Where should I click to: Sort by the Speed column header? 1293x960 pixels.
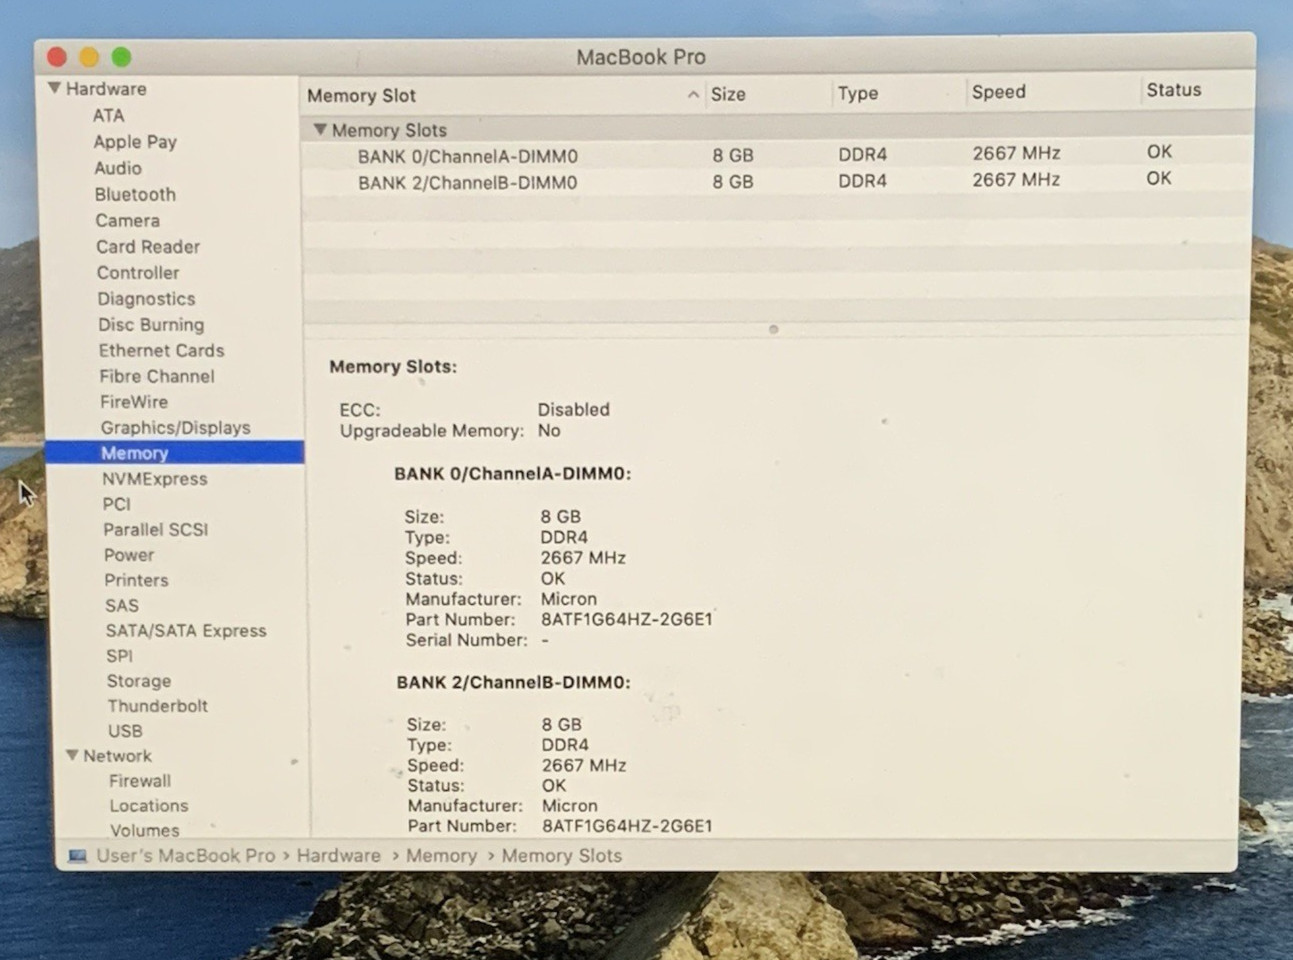click(999, 91)
